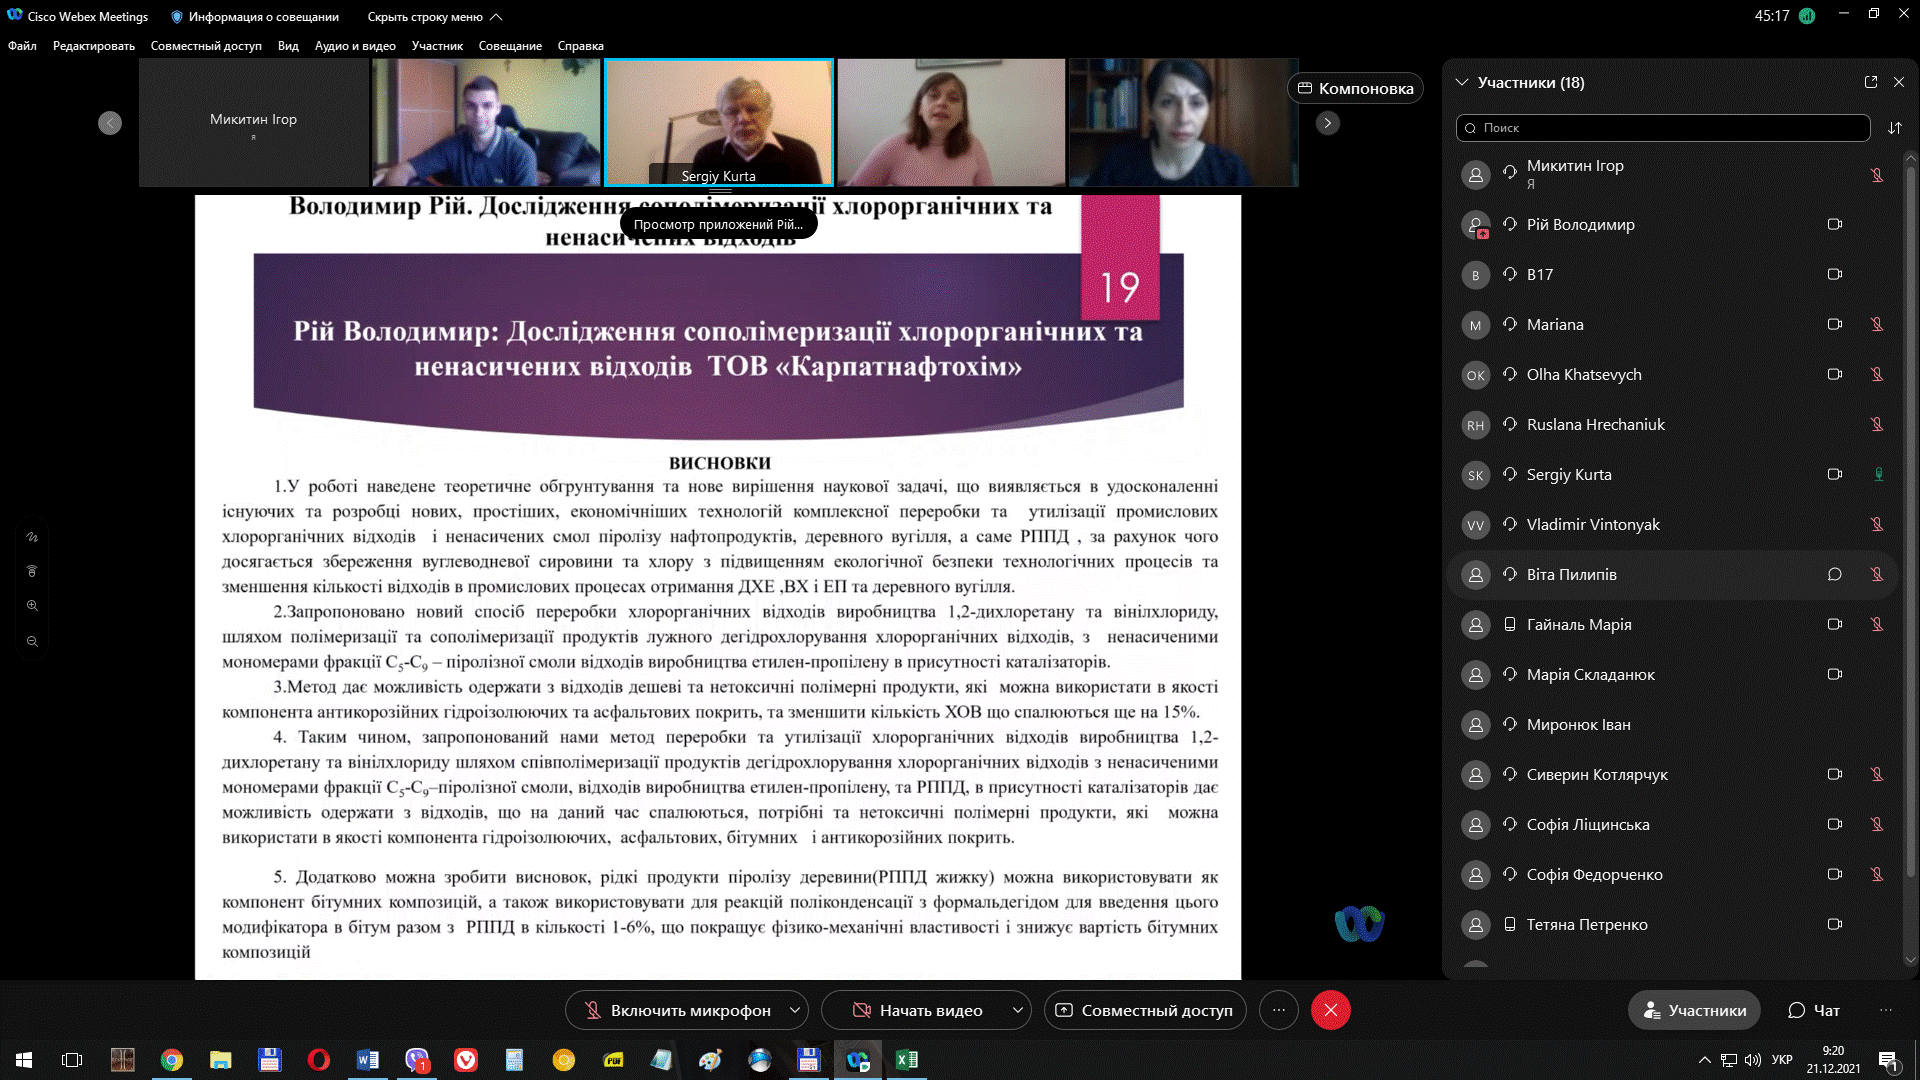Click muted mic icon in Vladimir Vintonyak row
This screenshot has height=1080, width=1920.
1877,524
